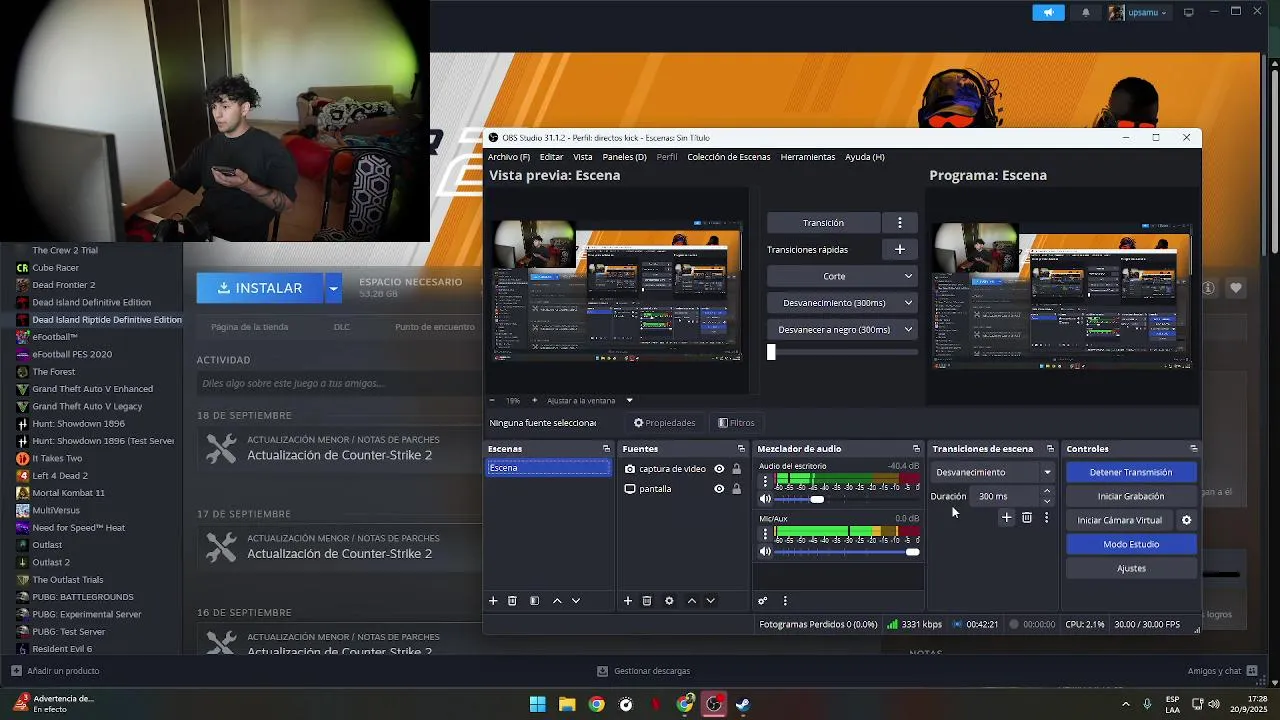Delete scene transition with trash icon
Viewport: 1280px width, 720px height.
pyautogui.click(x=1027, y=518)
